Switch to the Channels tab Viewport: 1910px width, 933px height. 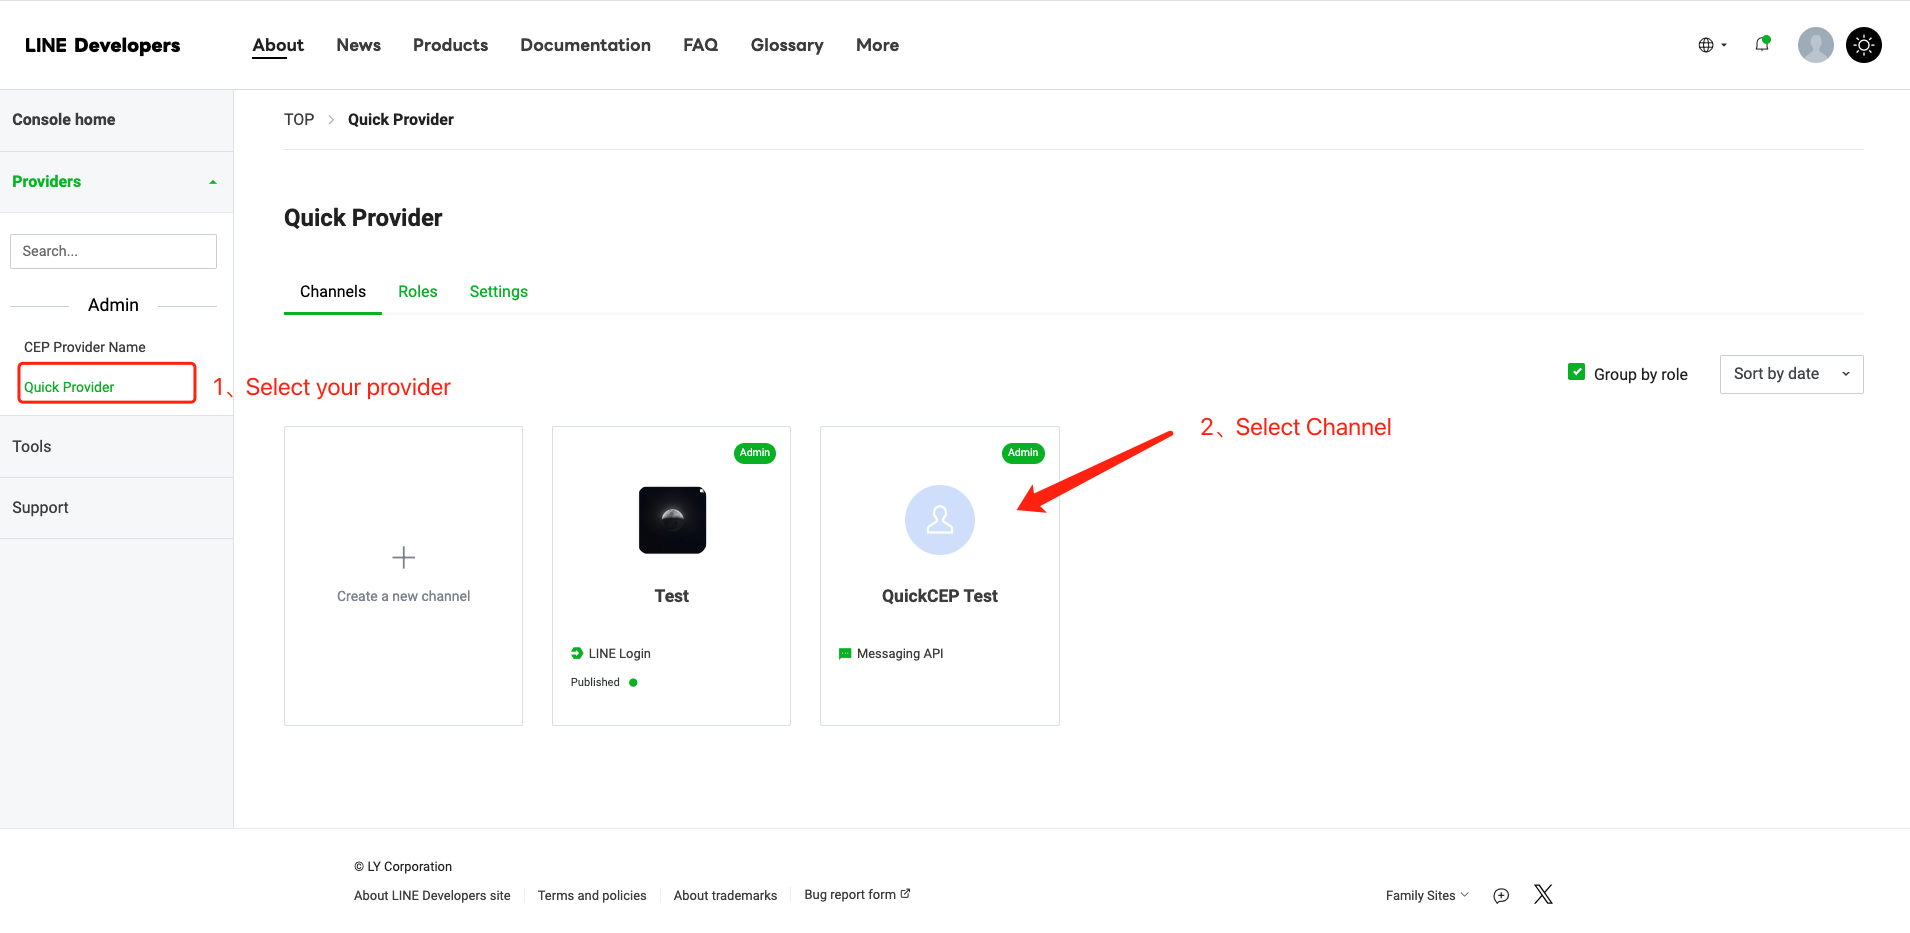point(333,292)
